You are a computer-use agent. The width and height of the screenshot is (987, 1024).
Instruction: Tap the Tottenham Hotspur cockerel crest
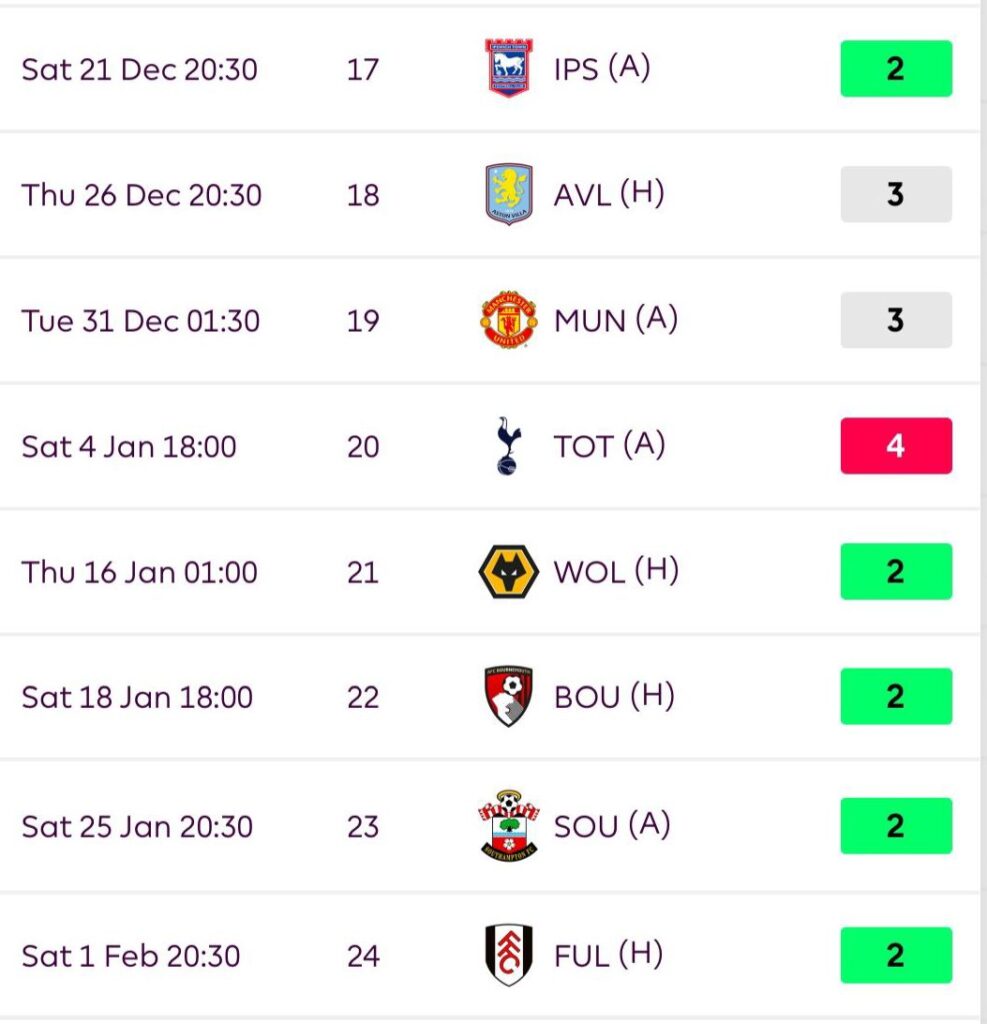click(x=509, y=446)
